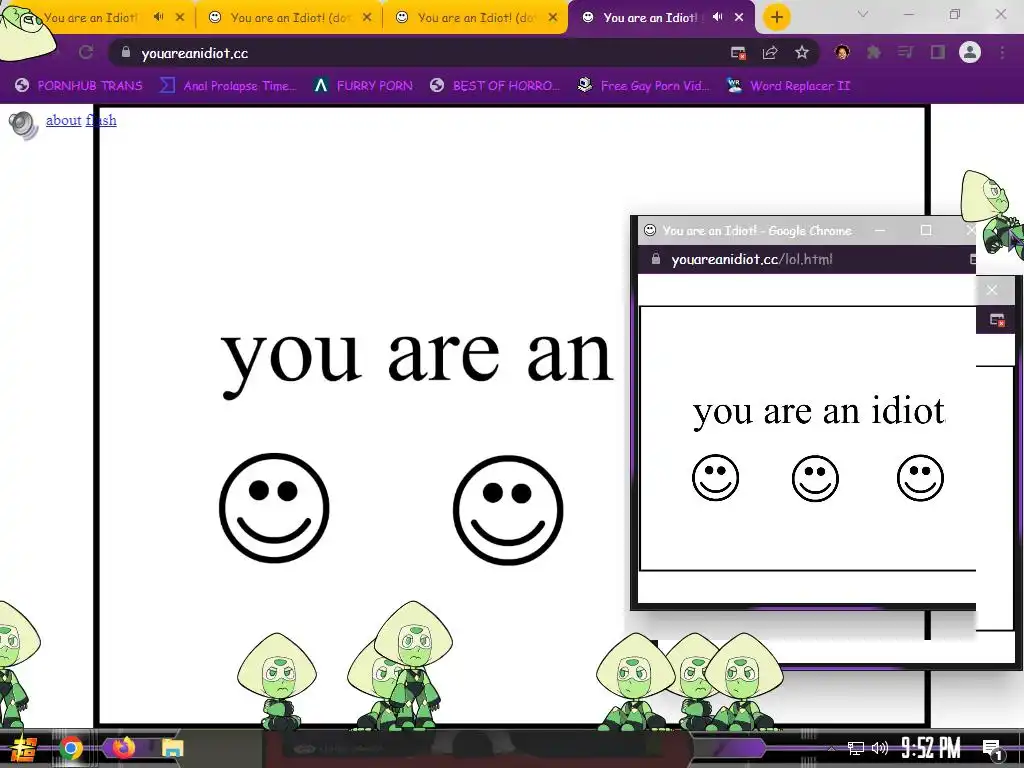Close the third You are an Idiot tab
1024x768 pixels.
point(553,18)
